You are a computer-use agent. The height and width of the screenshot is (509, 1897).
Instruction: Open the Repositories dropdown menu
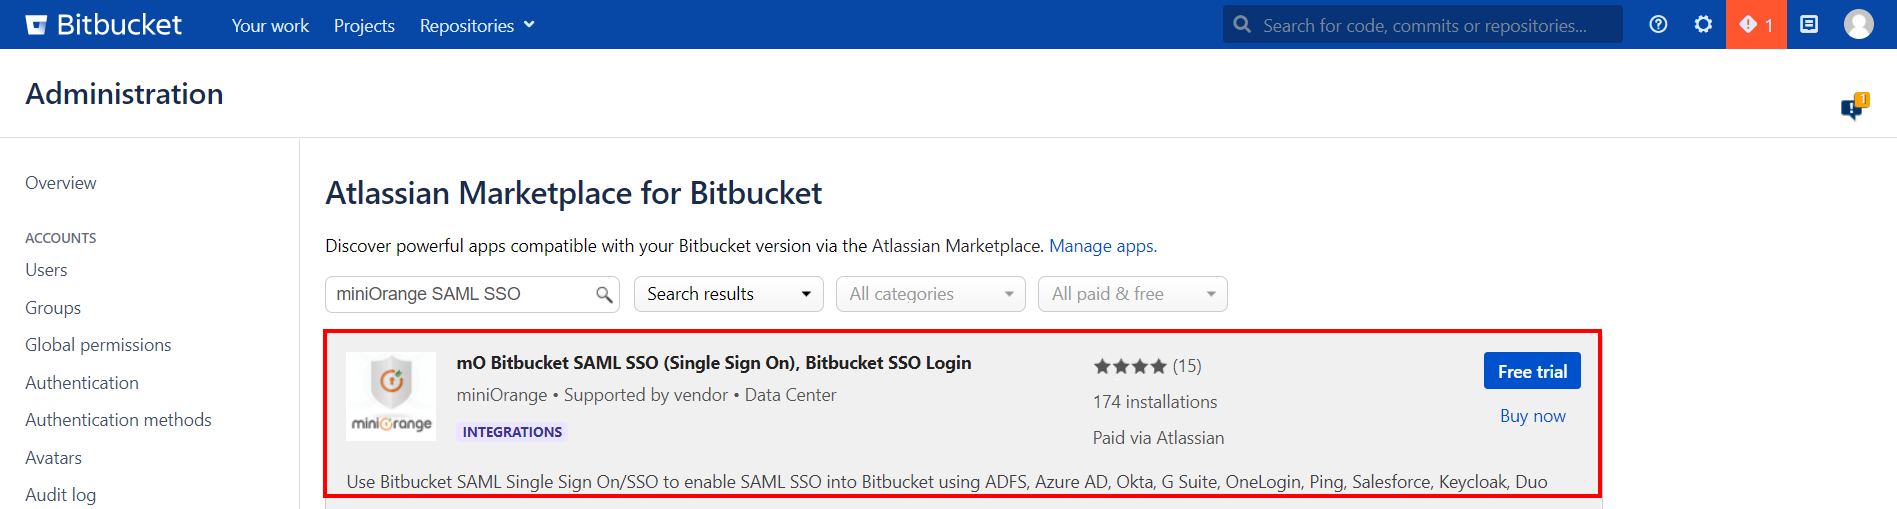(x=477, y=25)
